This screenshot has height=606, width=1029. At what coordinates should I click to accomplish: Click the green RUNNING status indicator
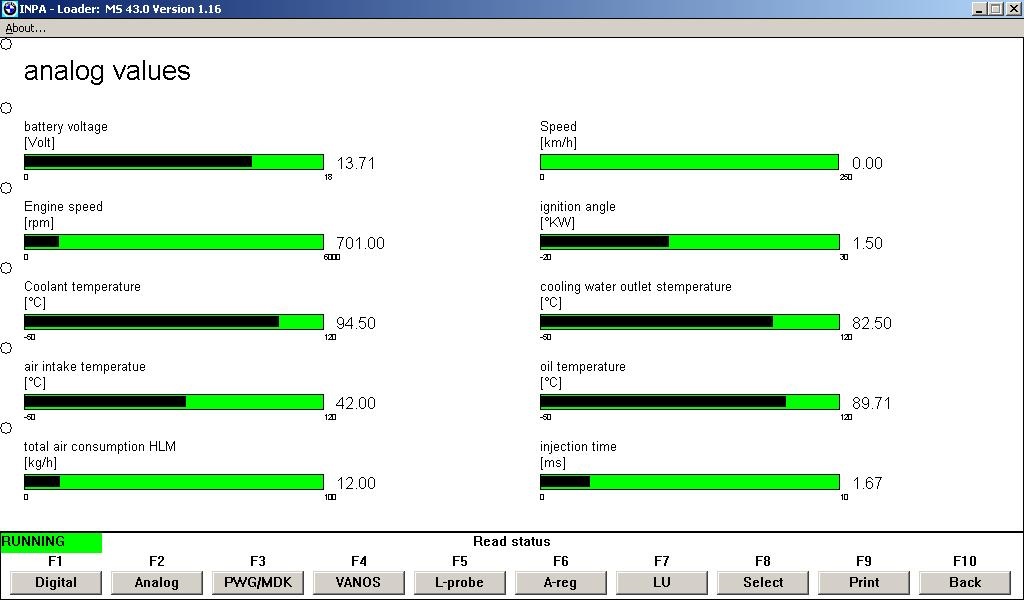click(51, 542)
